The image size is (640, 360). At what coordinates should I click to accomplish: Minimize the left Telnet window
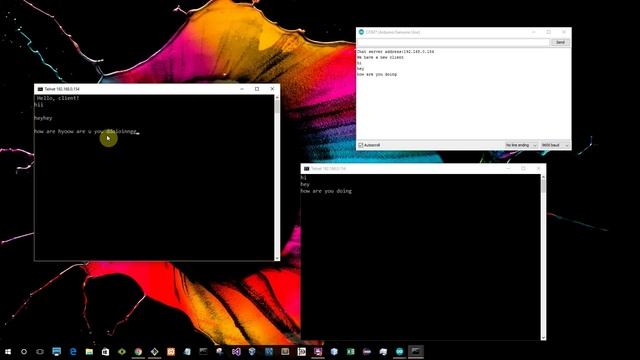242,89
